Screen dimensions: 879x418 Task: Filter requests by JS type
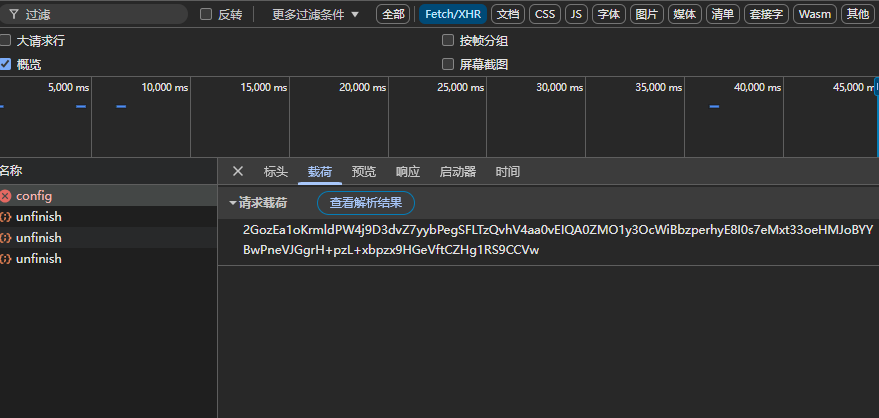tap(576, 15)
